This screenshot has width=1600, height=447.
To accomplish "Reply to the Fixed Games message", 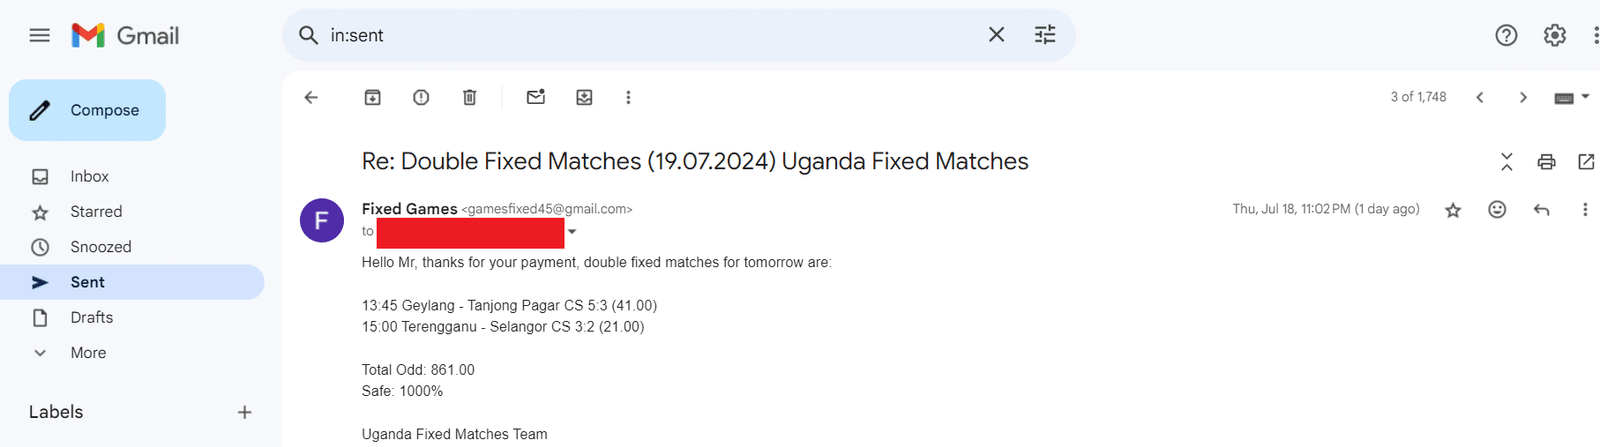I will 1541,209.
